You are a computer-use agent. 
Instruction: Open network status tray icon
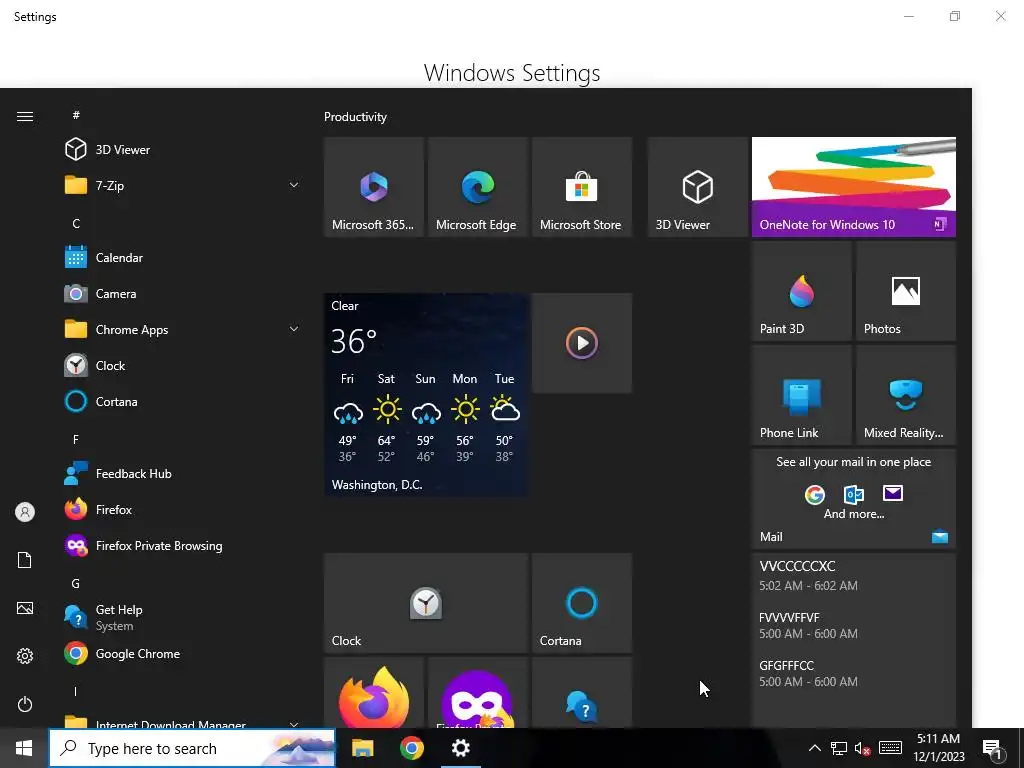click(839, 748)
